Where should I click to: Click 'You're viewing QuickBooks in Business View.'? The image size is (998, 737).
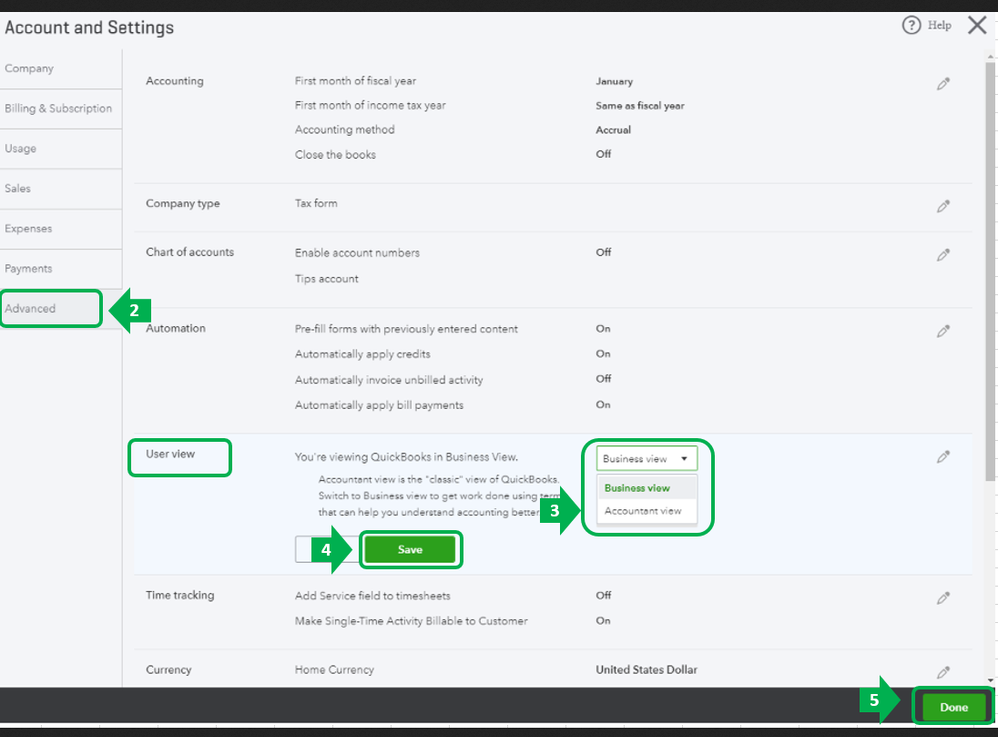[406, 457]
